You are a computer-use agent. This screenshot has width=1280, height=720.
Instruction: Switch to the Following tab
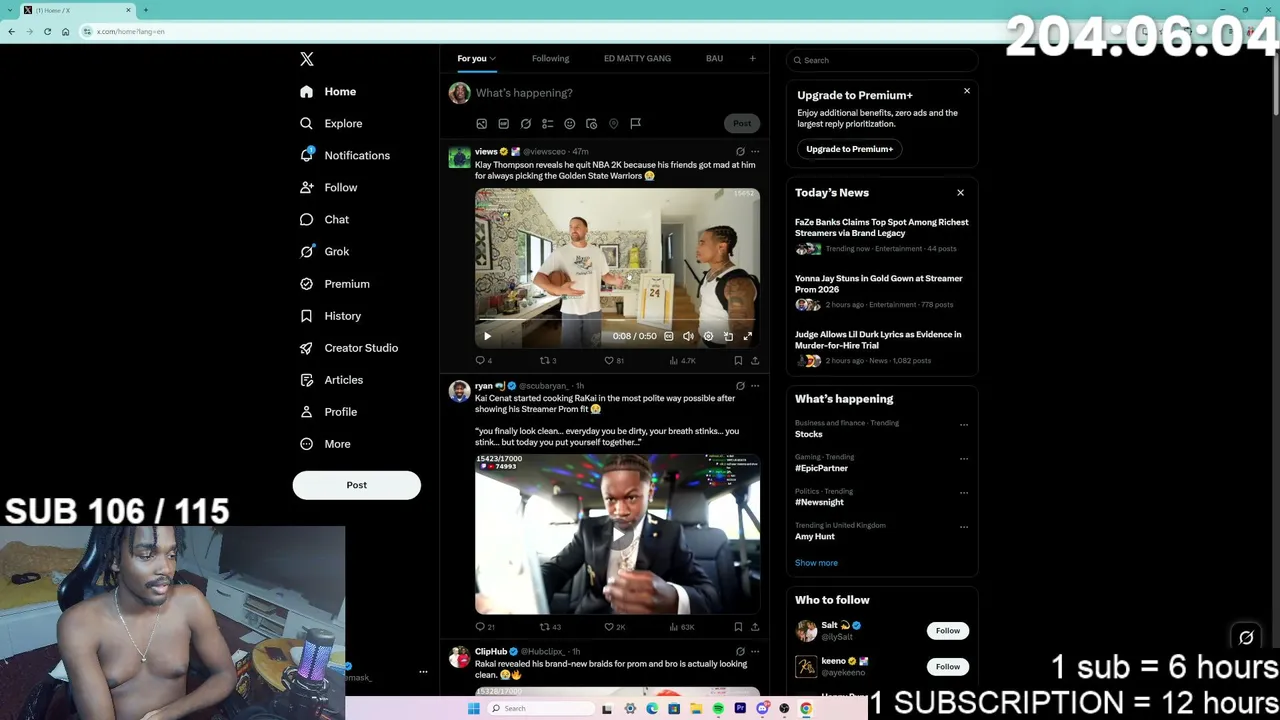click(550, 58)
